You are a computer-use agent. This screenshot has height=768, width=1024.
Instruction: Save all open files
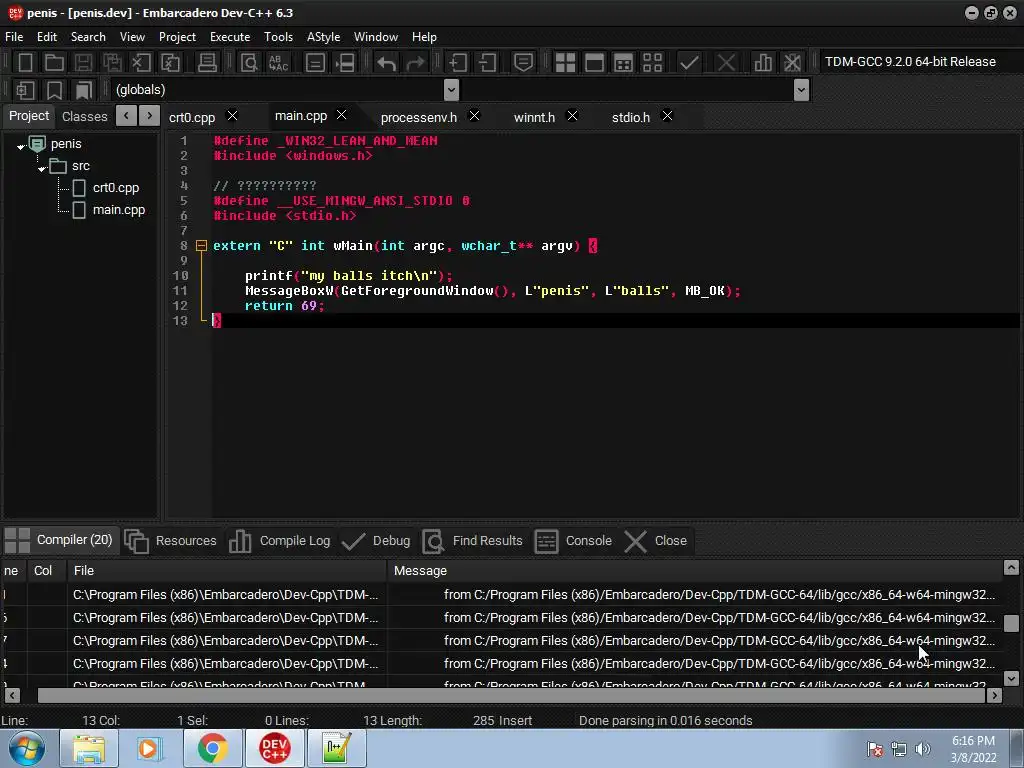click(112, 63)
